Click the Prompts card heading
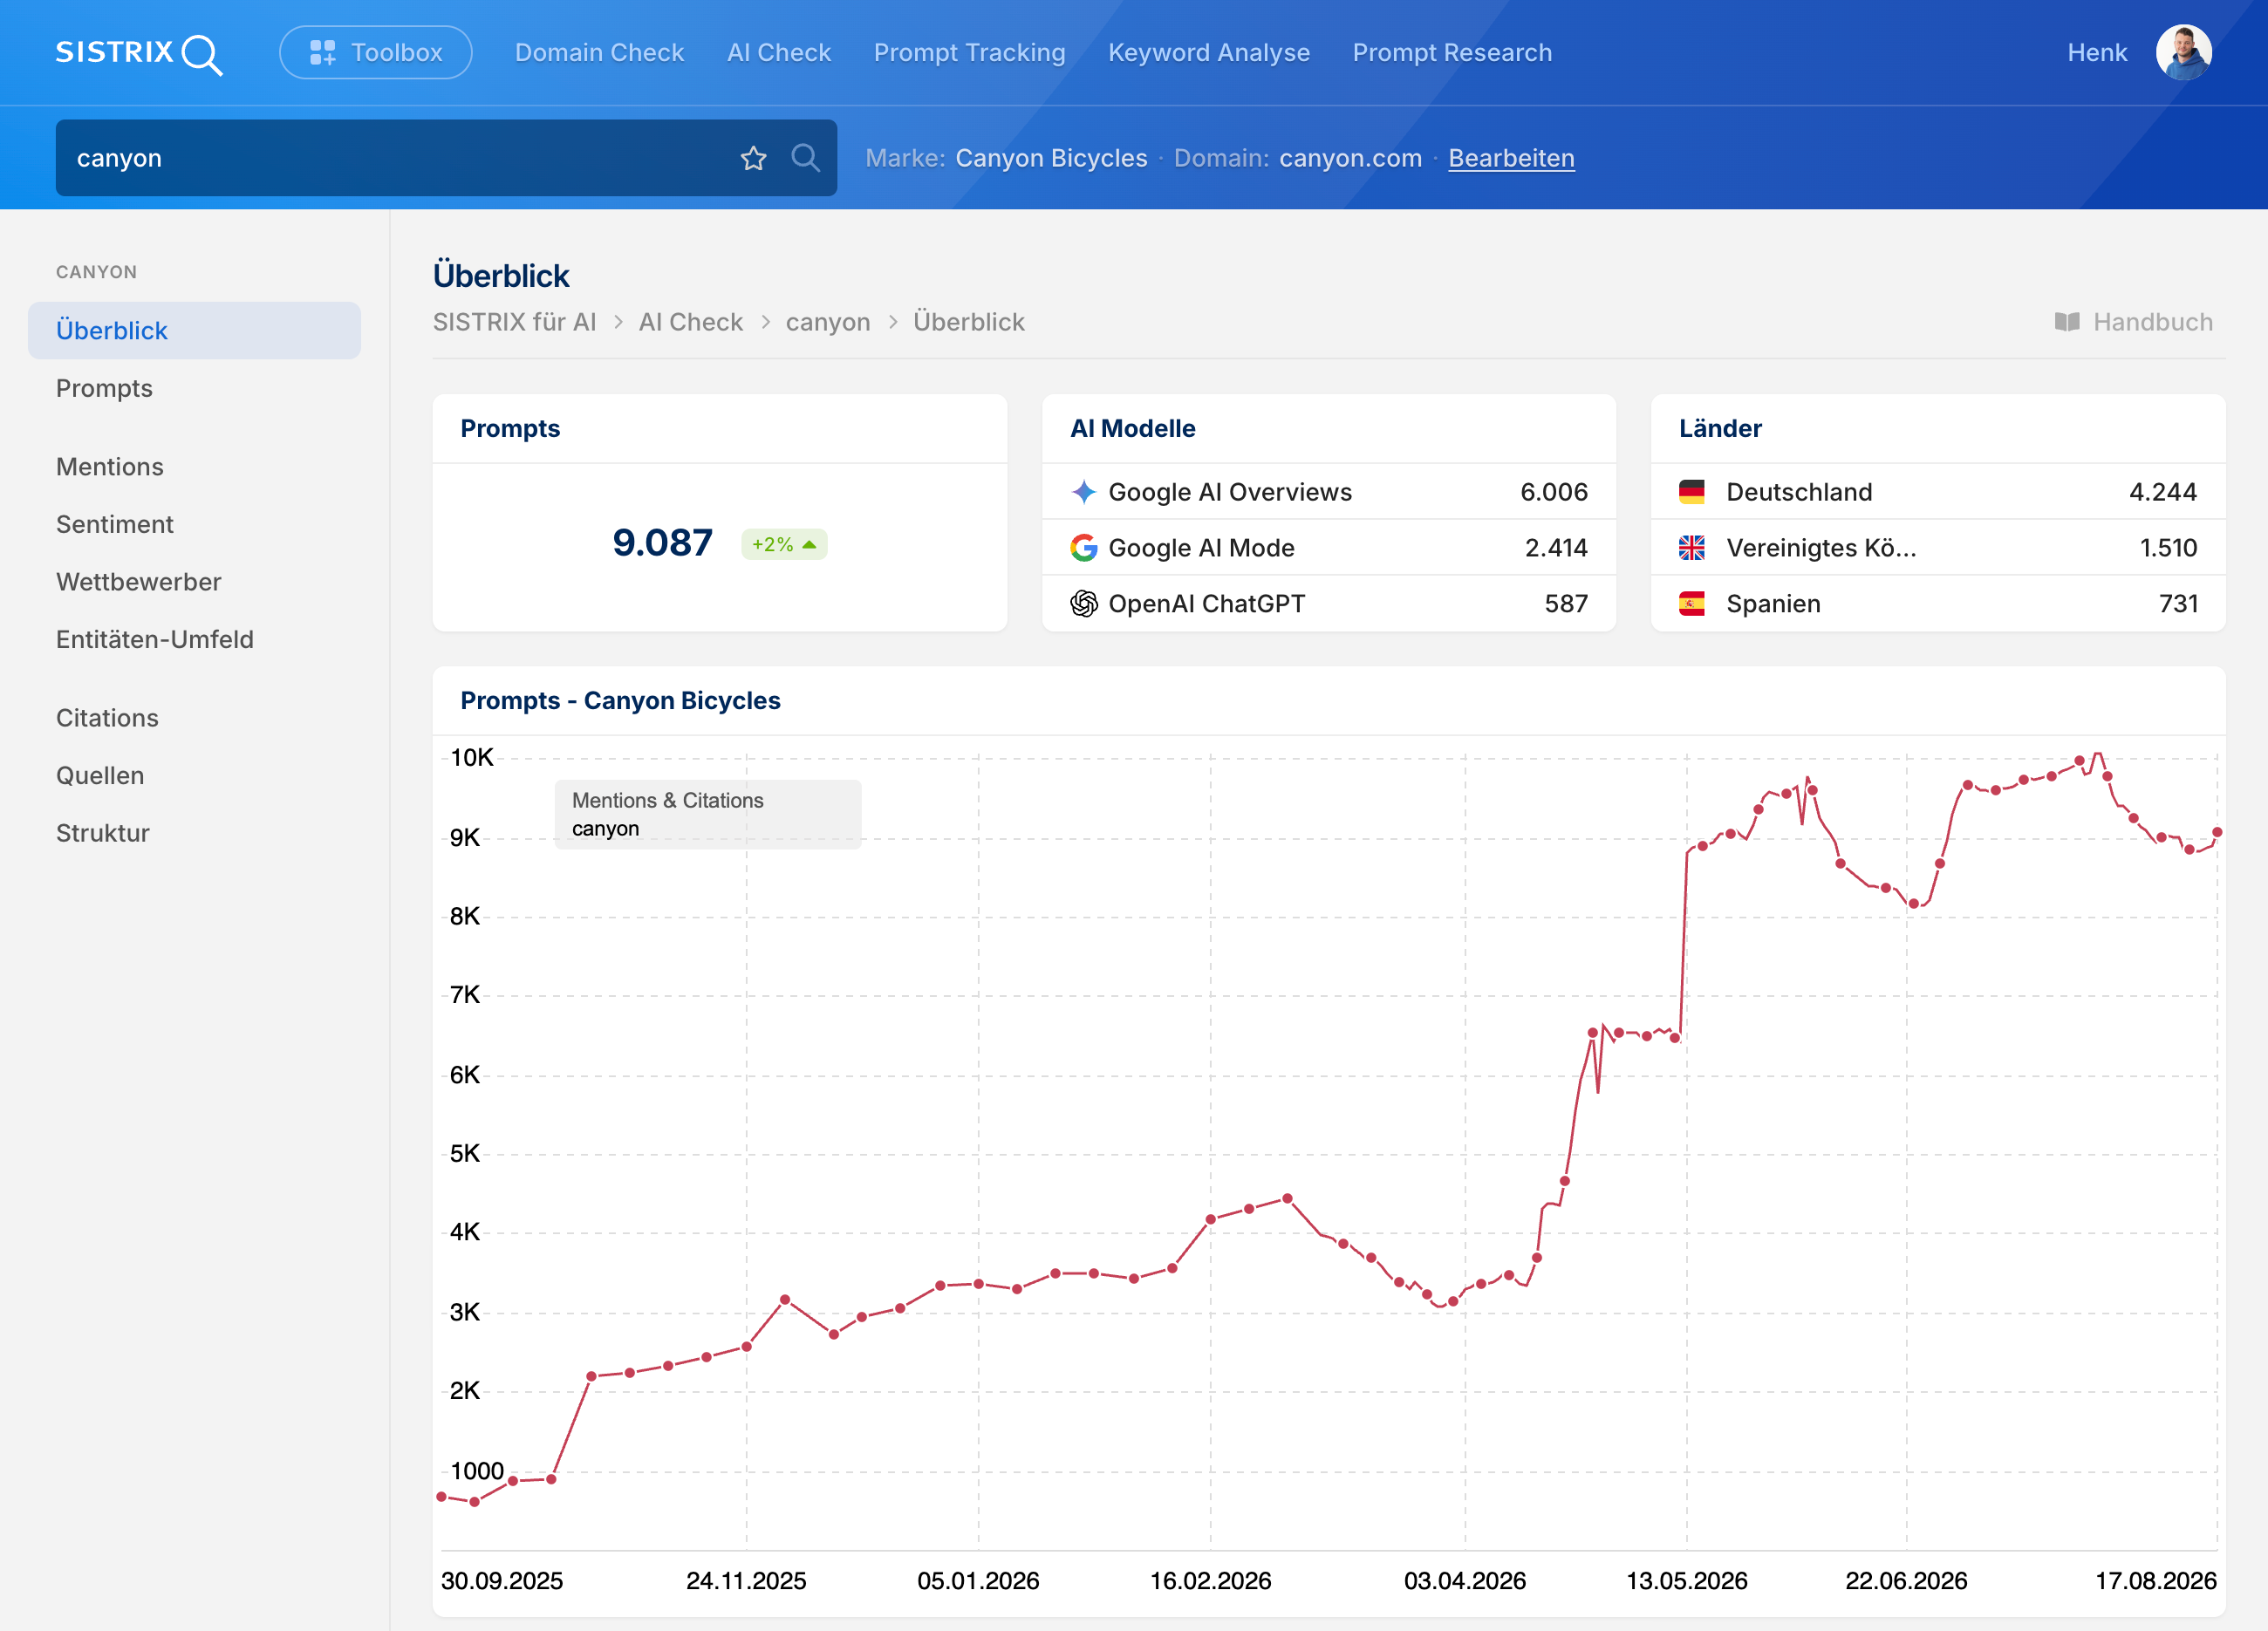 coord(510,428)
